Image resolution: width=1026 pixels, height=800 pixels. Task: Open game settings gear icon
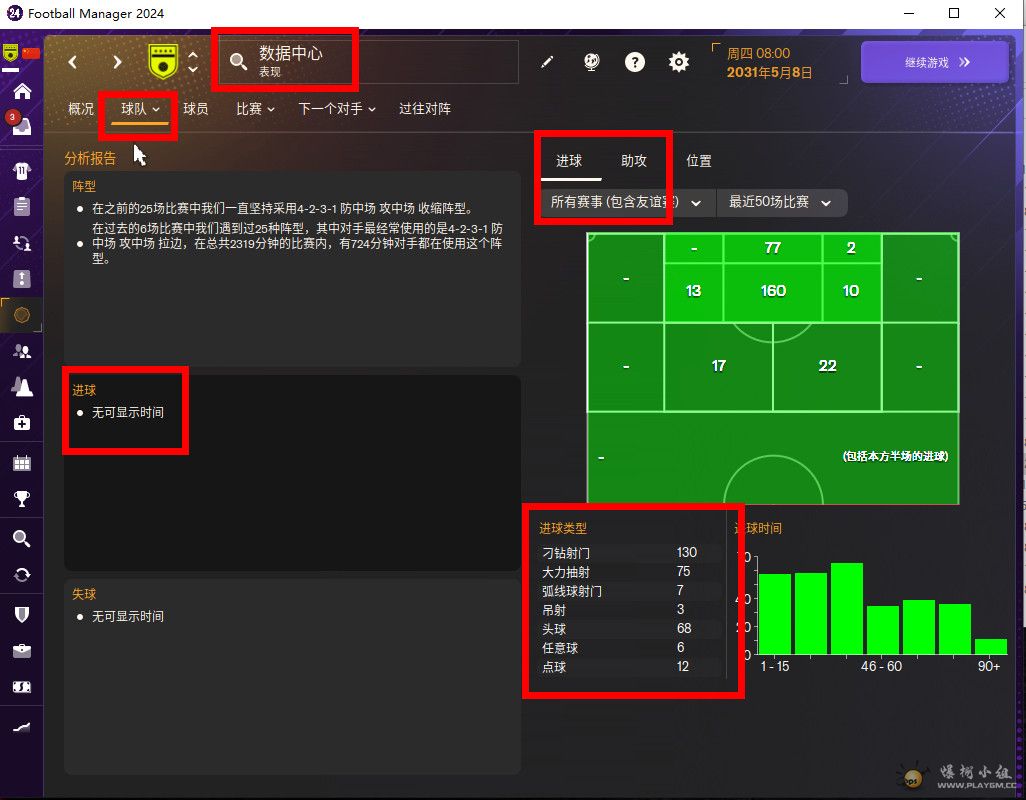click(x=679, y=62)
